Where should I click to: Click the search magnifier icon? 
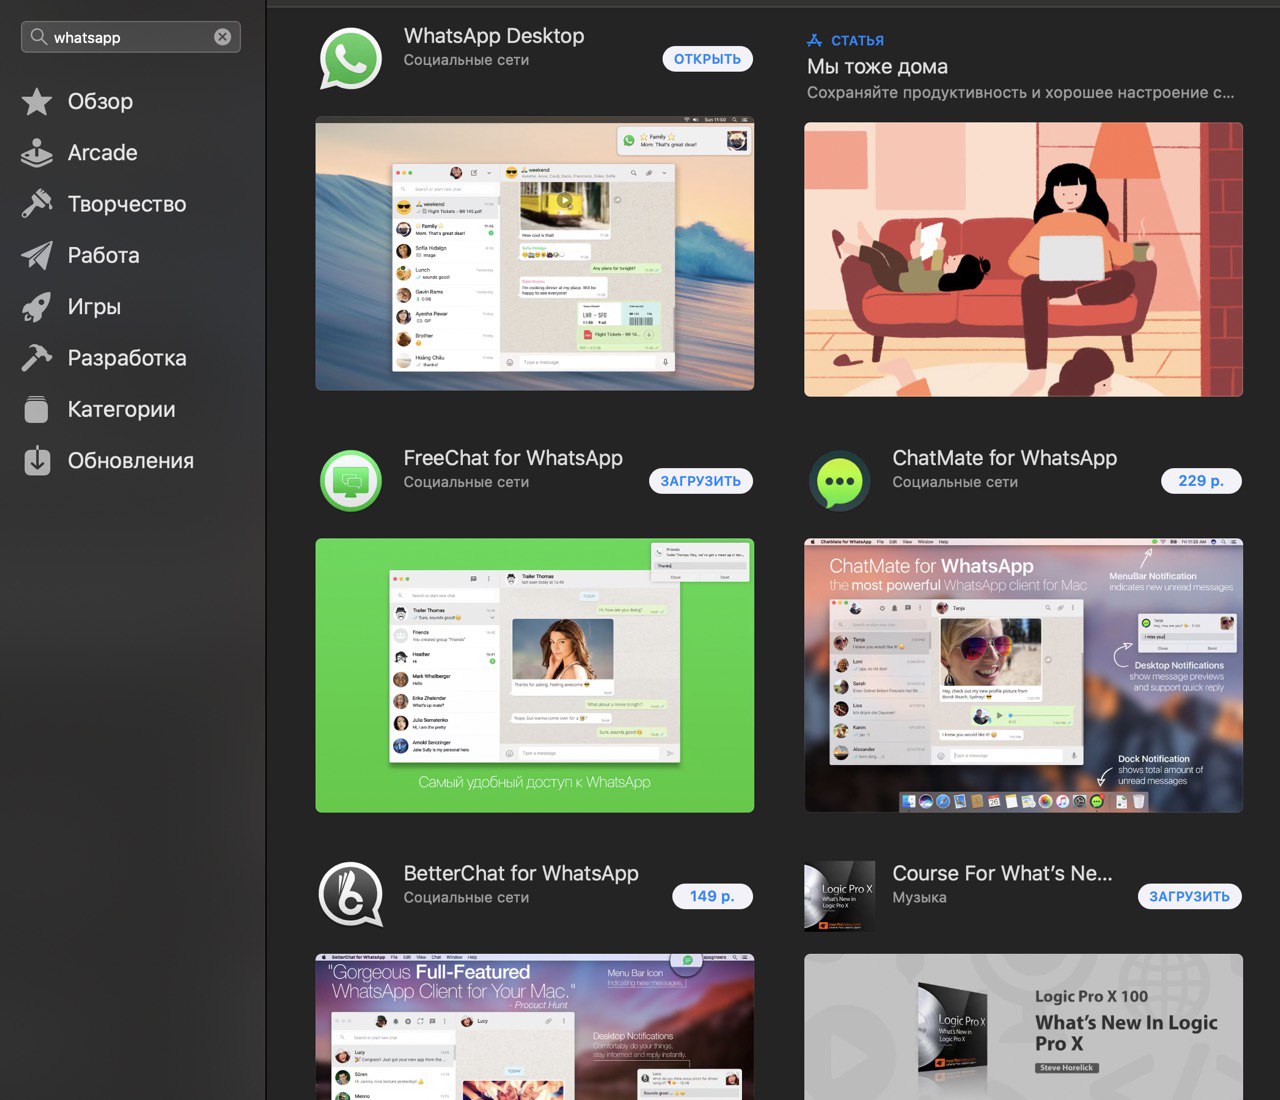[38, 37]
